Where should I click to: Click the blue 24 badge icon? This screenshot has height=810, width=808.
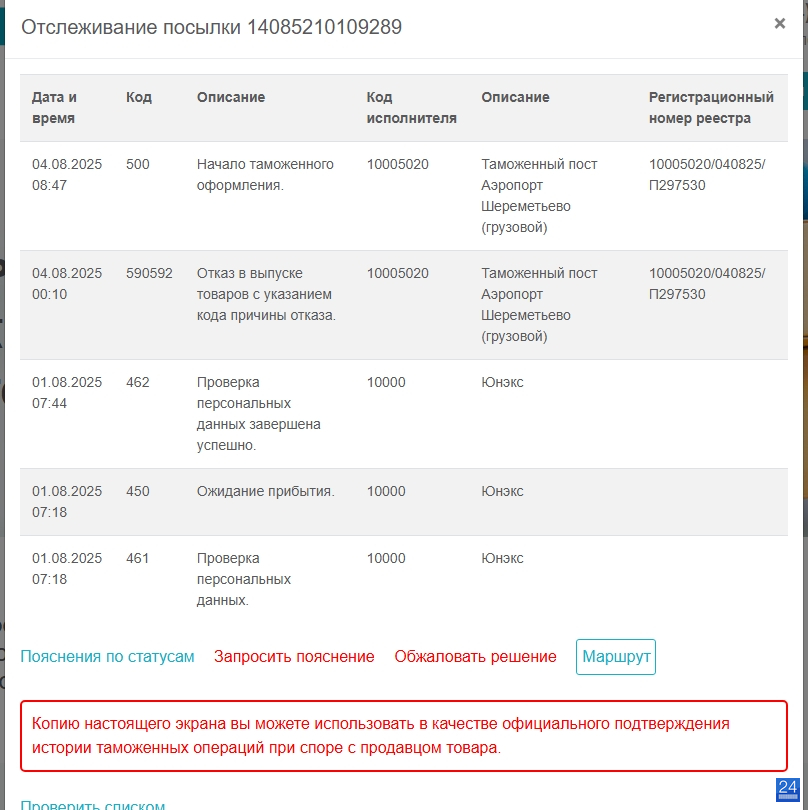click(x=787, y=787)
